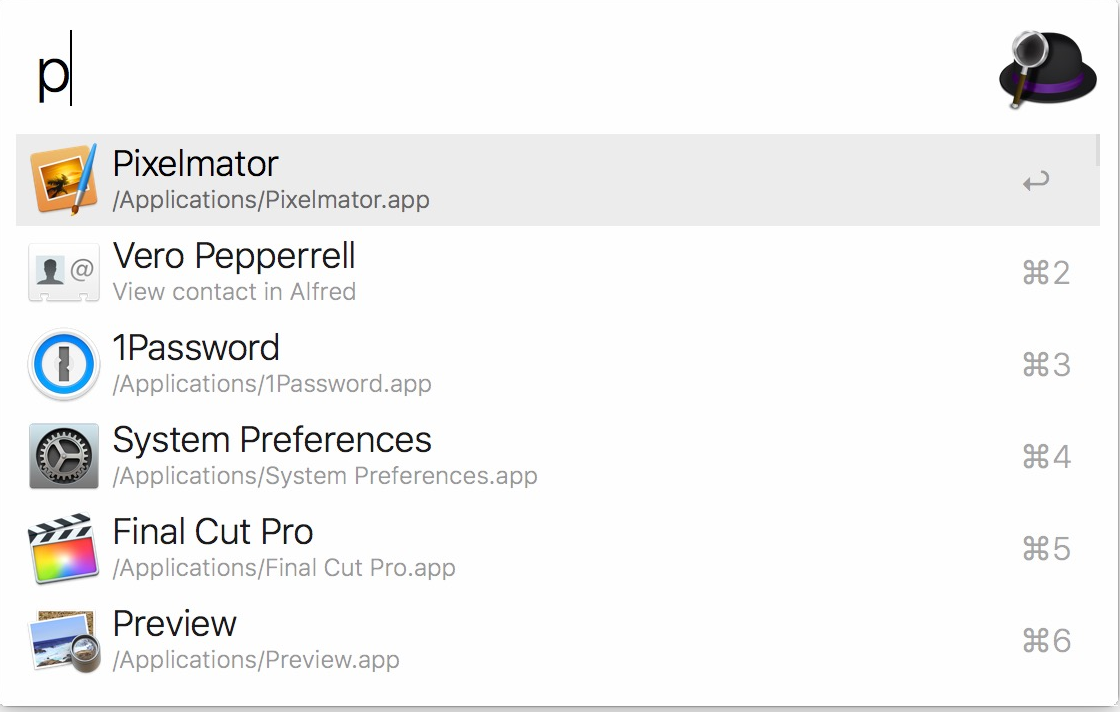Click the Alfred bowler hat icon
Screen dimensions: 1120x712
coord(1046,68)
